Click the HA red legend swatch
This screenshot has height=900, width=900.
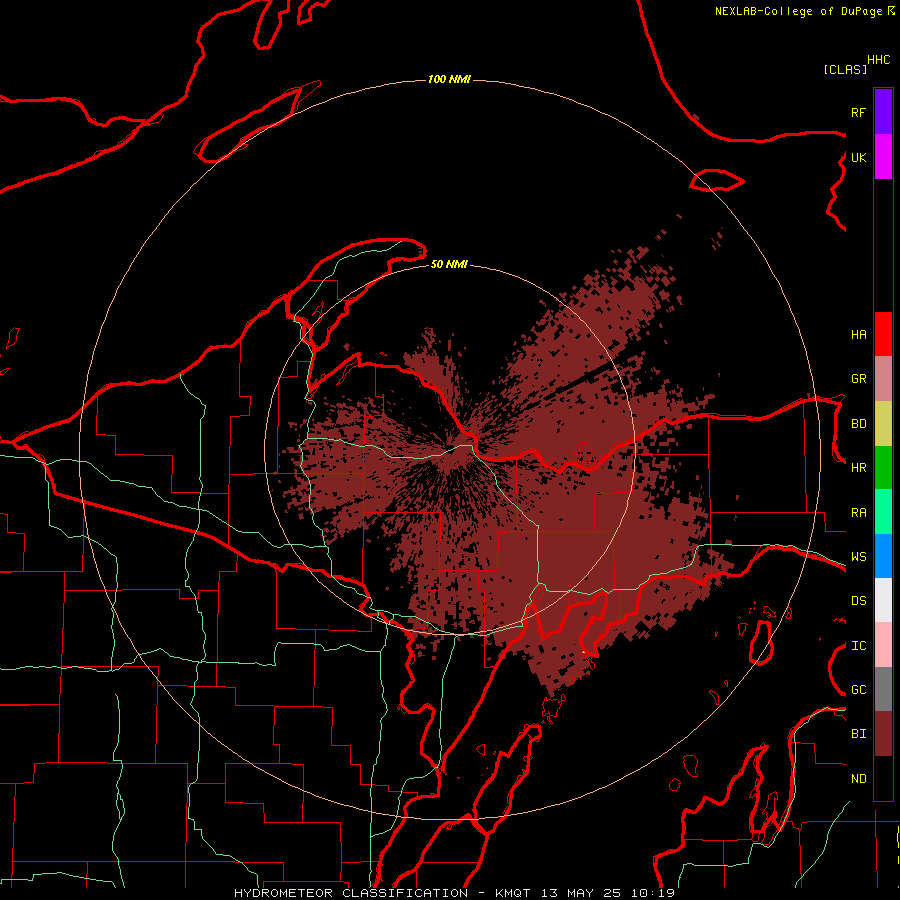[883, 334]
